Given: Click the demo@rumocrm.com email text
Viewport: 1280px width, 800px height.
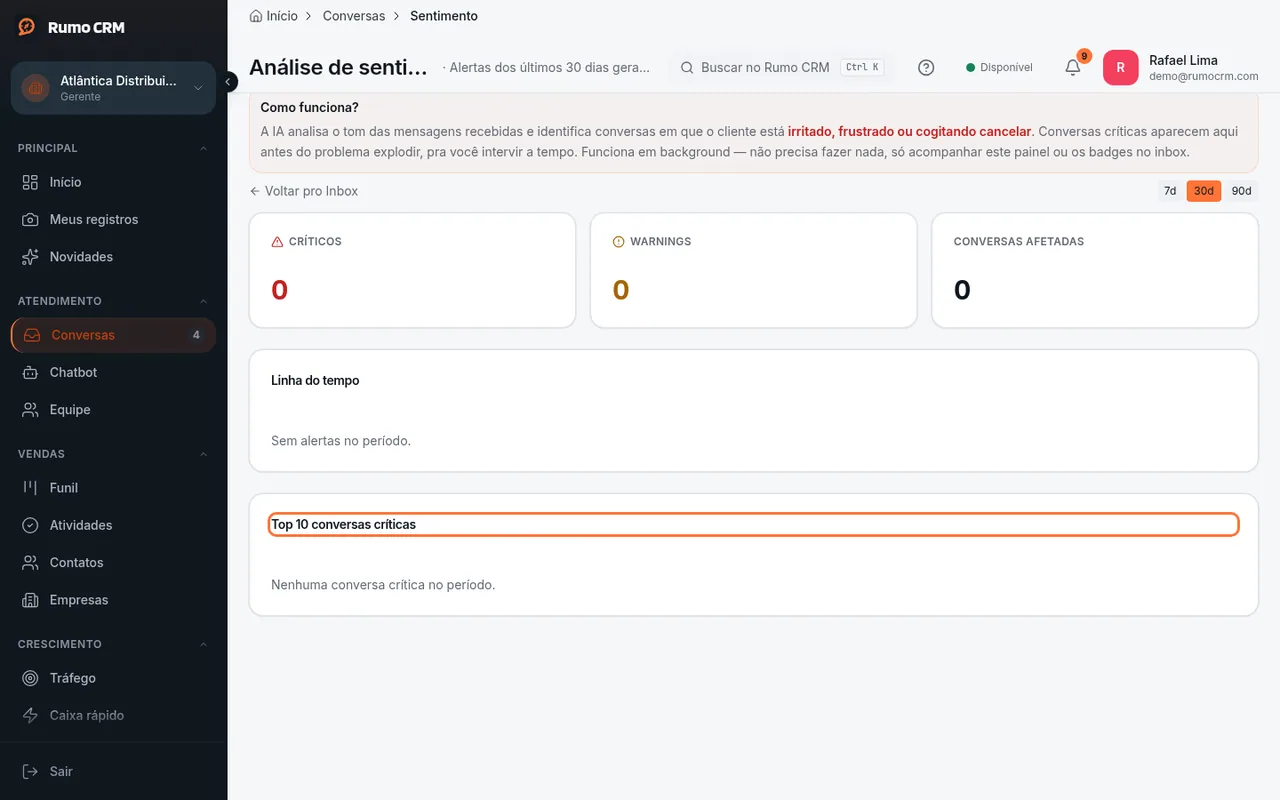Looking at the screenshot, I should [1203, 76].
